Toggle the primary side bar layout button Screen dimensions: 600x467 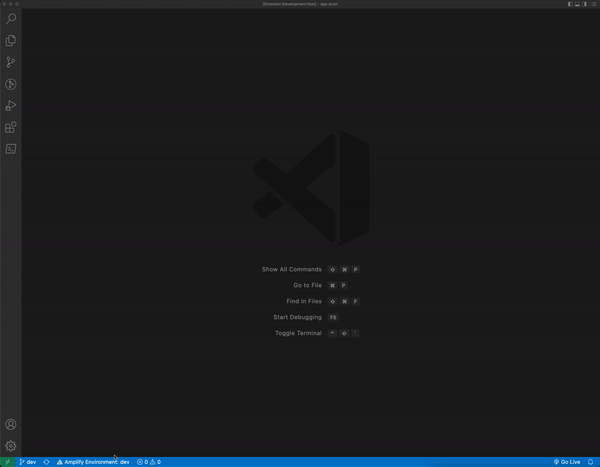coord(570,4)
